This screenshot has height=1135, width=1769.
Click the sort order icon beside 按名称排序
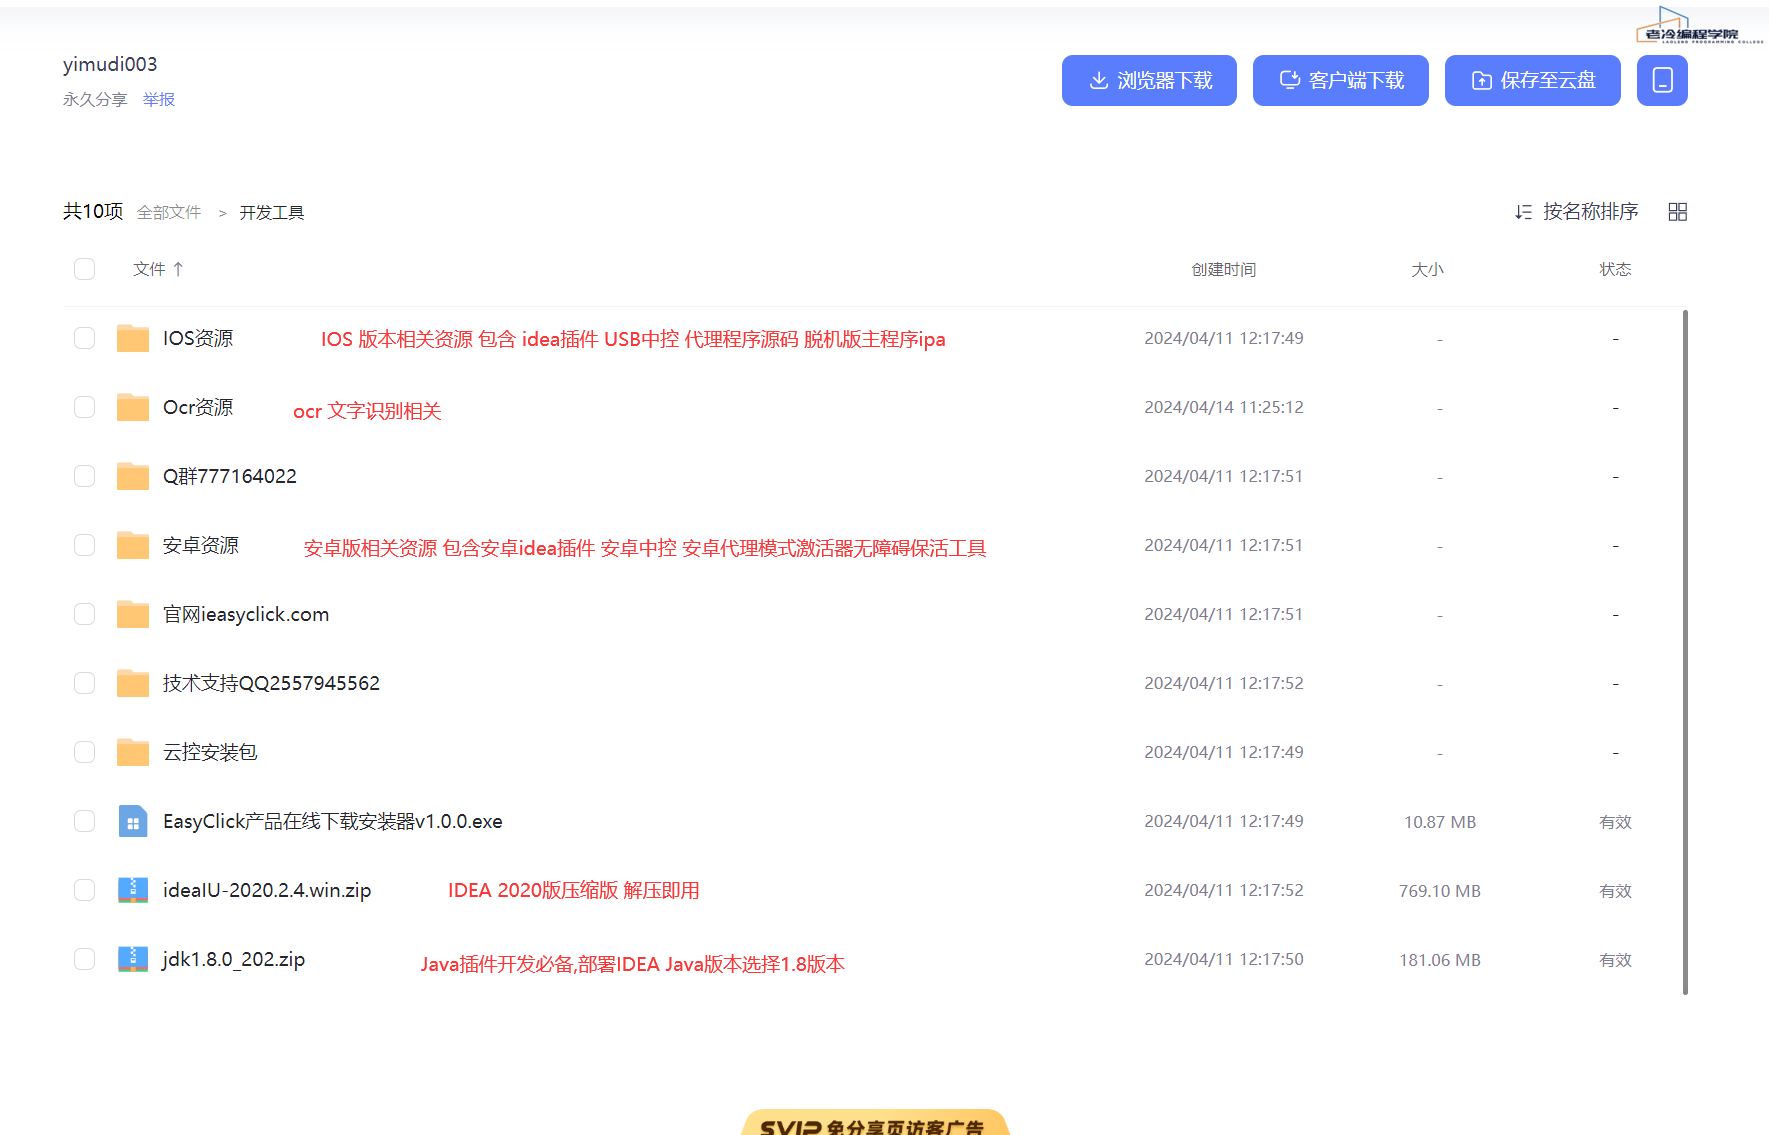1523,212
